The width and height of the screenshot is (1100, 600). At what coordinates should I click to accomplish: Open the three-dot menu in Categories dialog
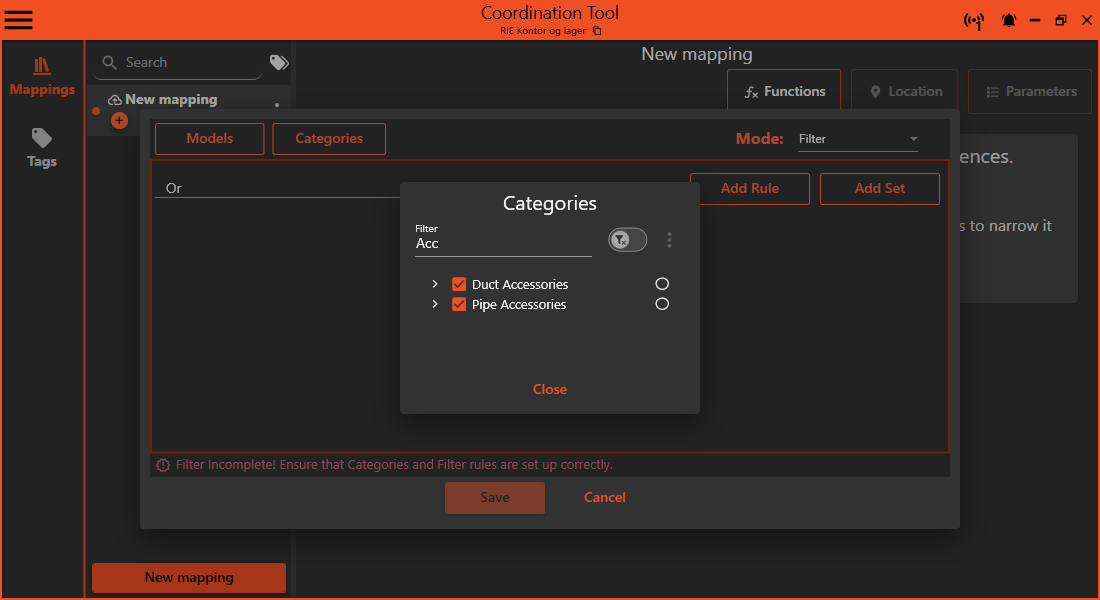tap(669, 240)
